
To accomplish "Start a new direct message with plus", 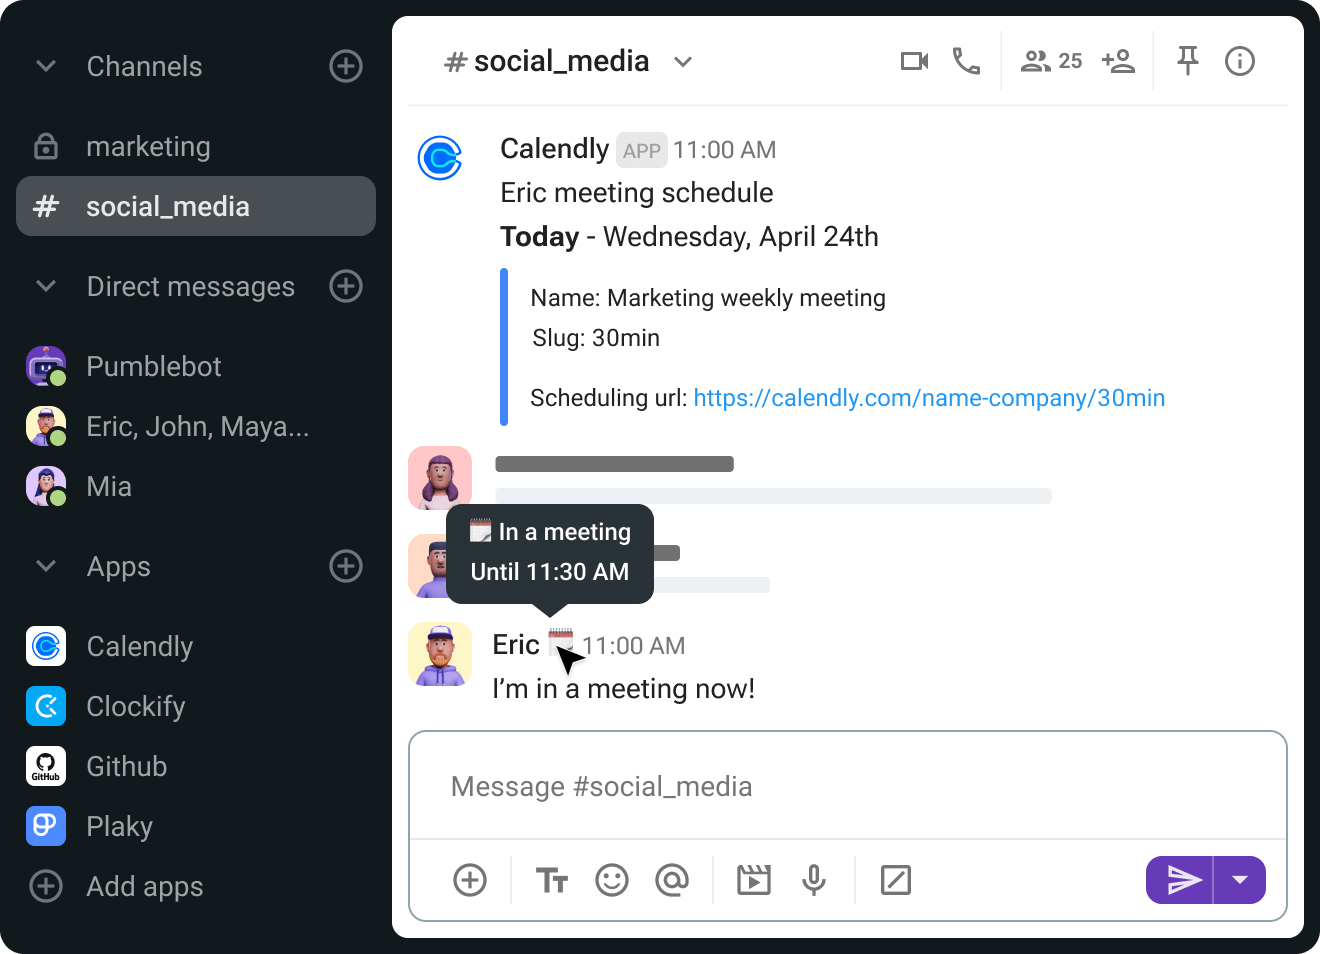I will pyautogui.click(x=346, y=286).
